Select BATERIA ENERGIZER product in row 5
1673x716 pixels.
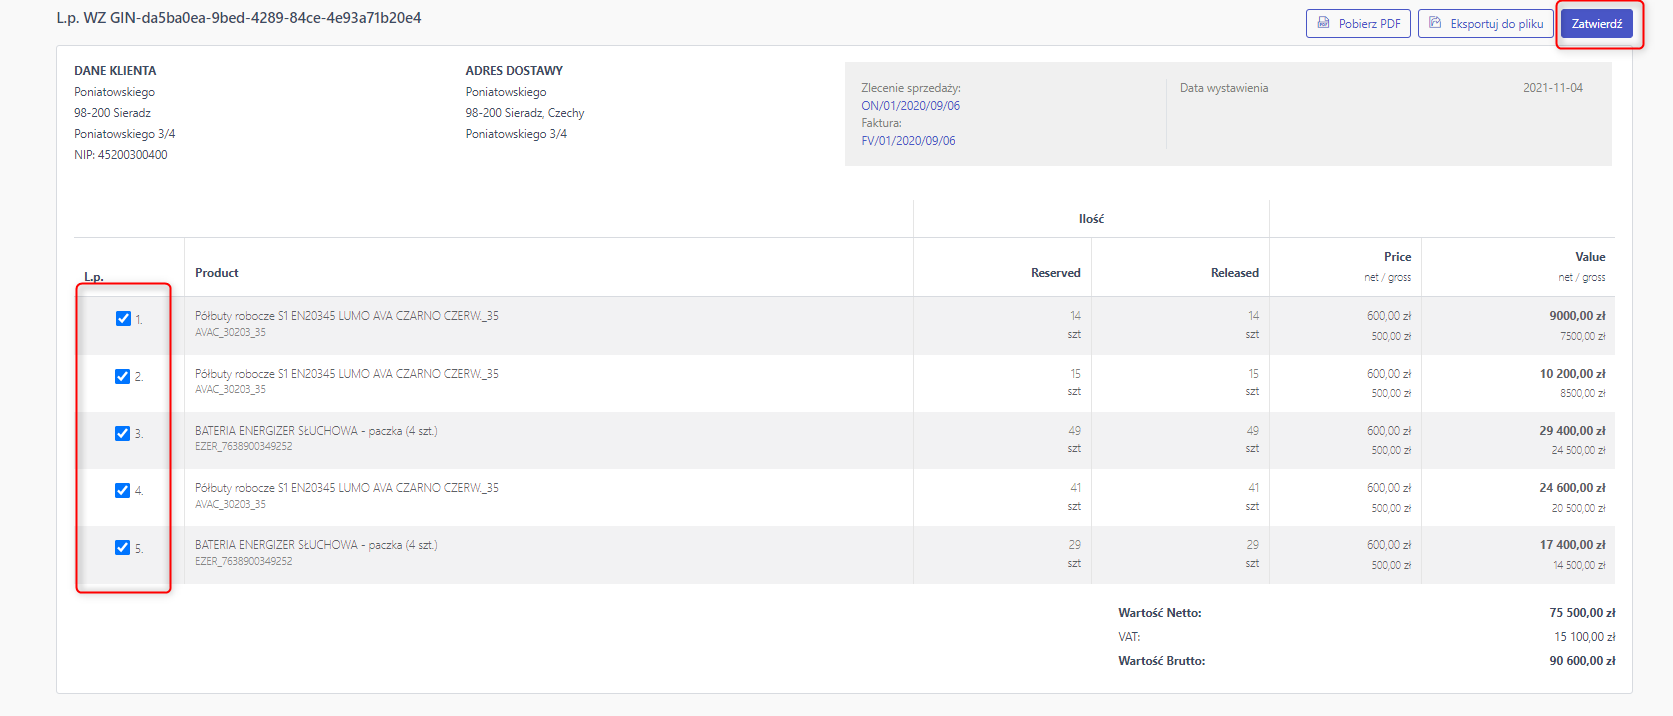tap(316, 545)
